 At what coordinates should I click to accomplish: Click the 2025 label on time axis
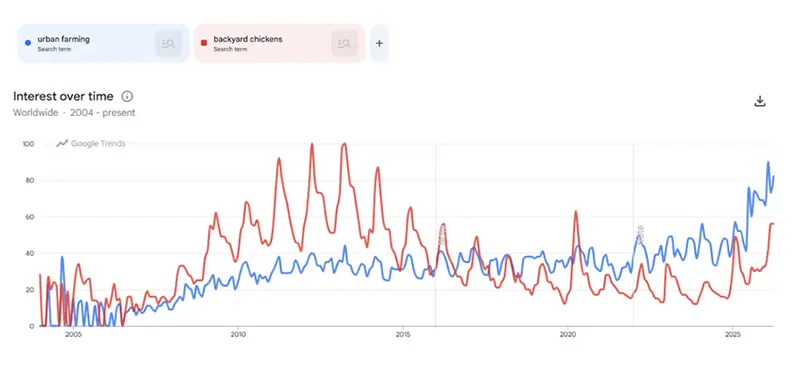coord(733,335)
